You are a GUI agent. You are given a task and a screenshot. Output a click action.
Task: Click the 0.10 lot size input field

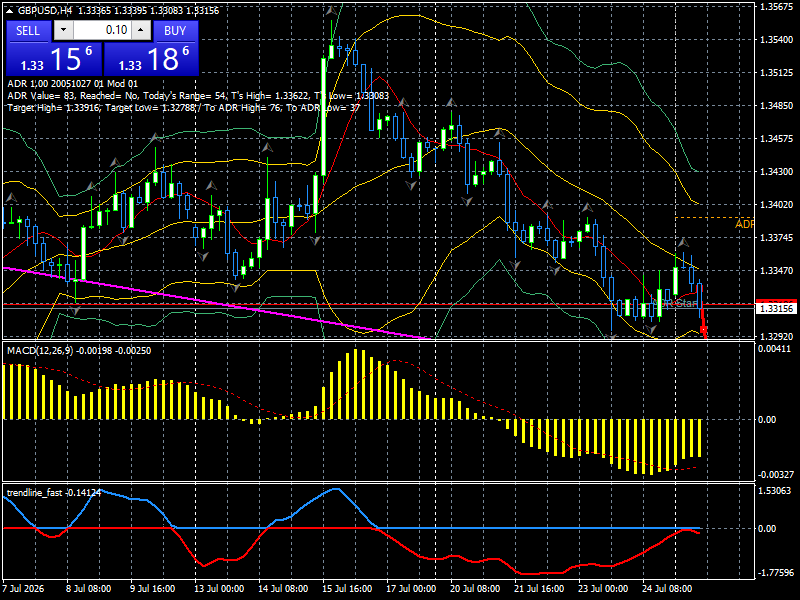click(x=103, y=30)
